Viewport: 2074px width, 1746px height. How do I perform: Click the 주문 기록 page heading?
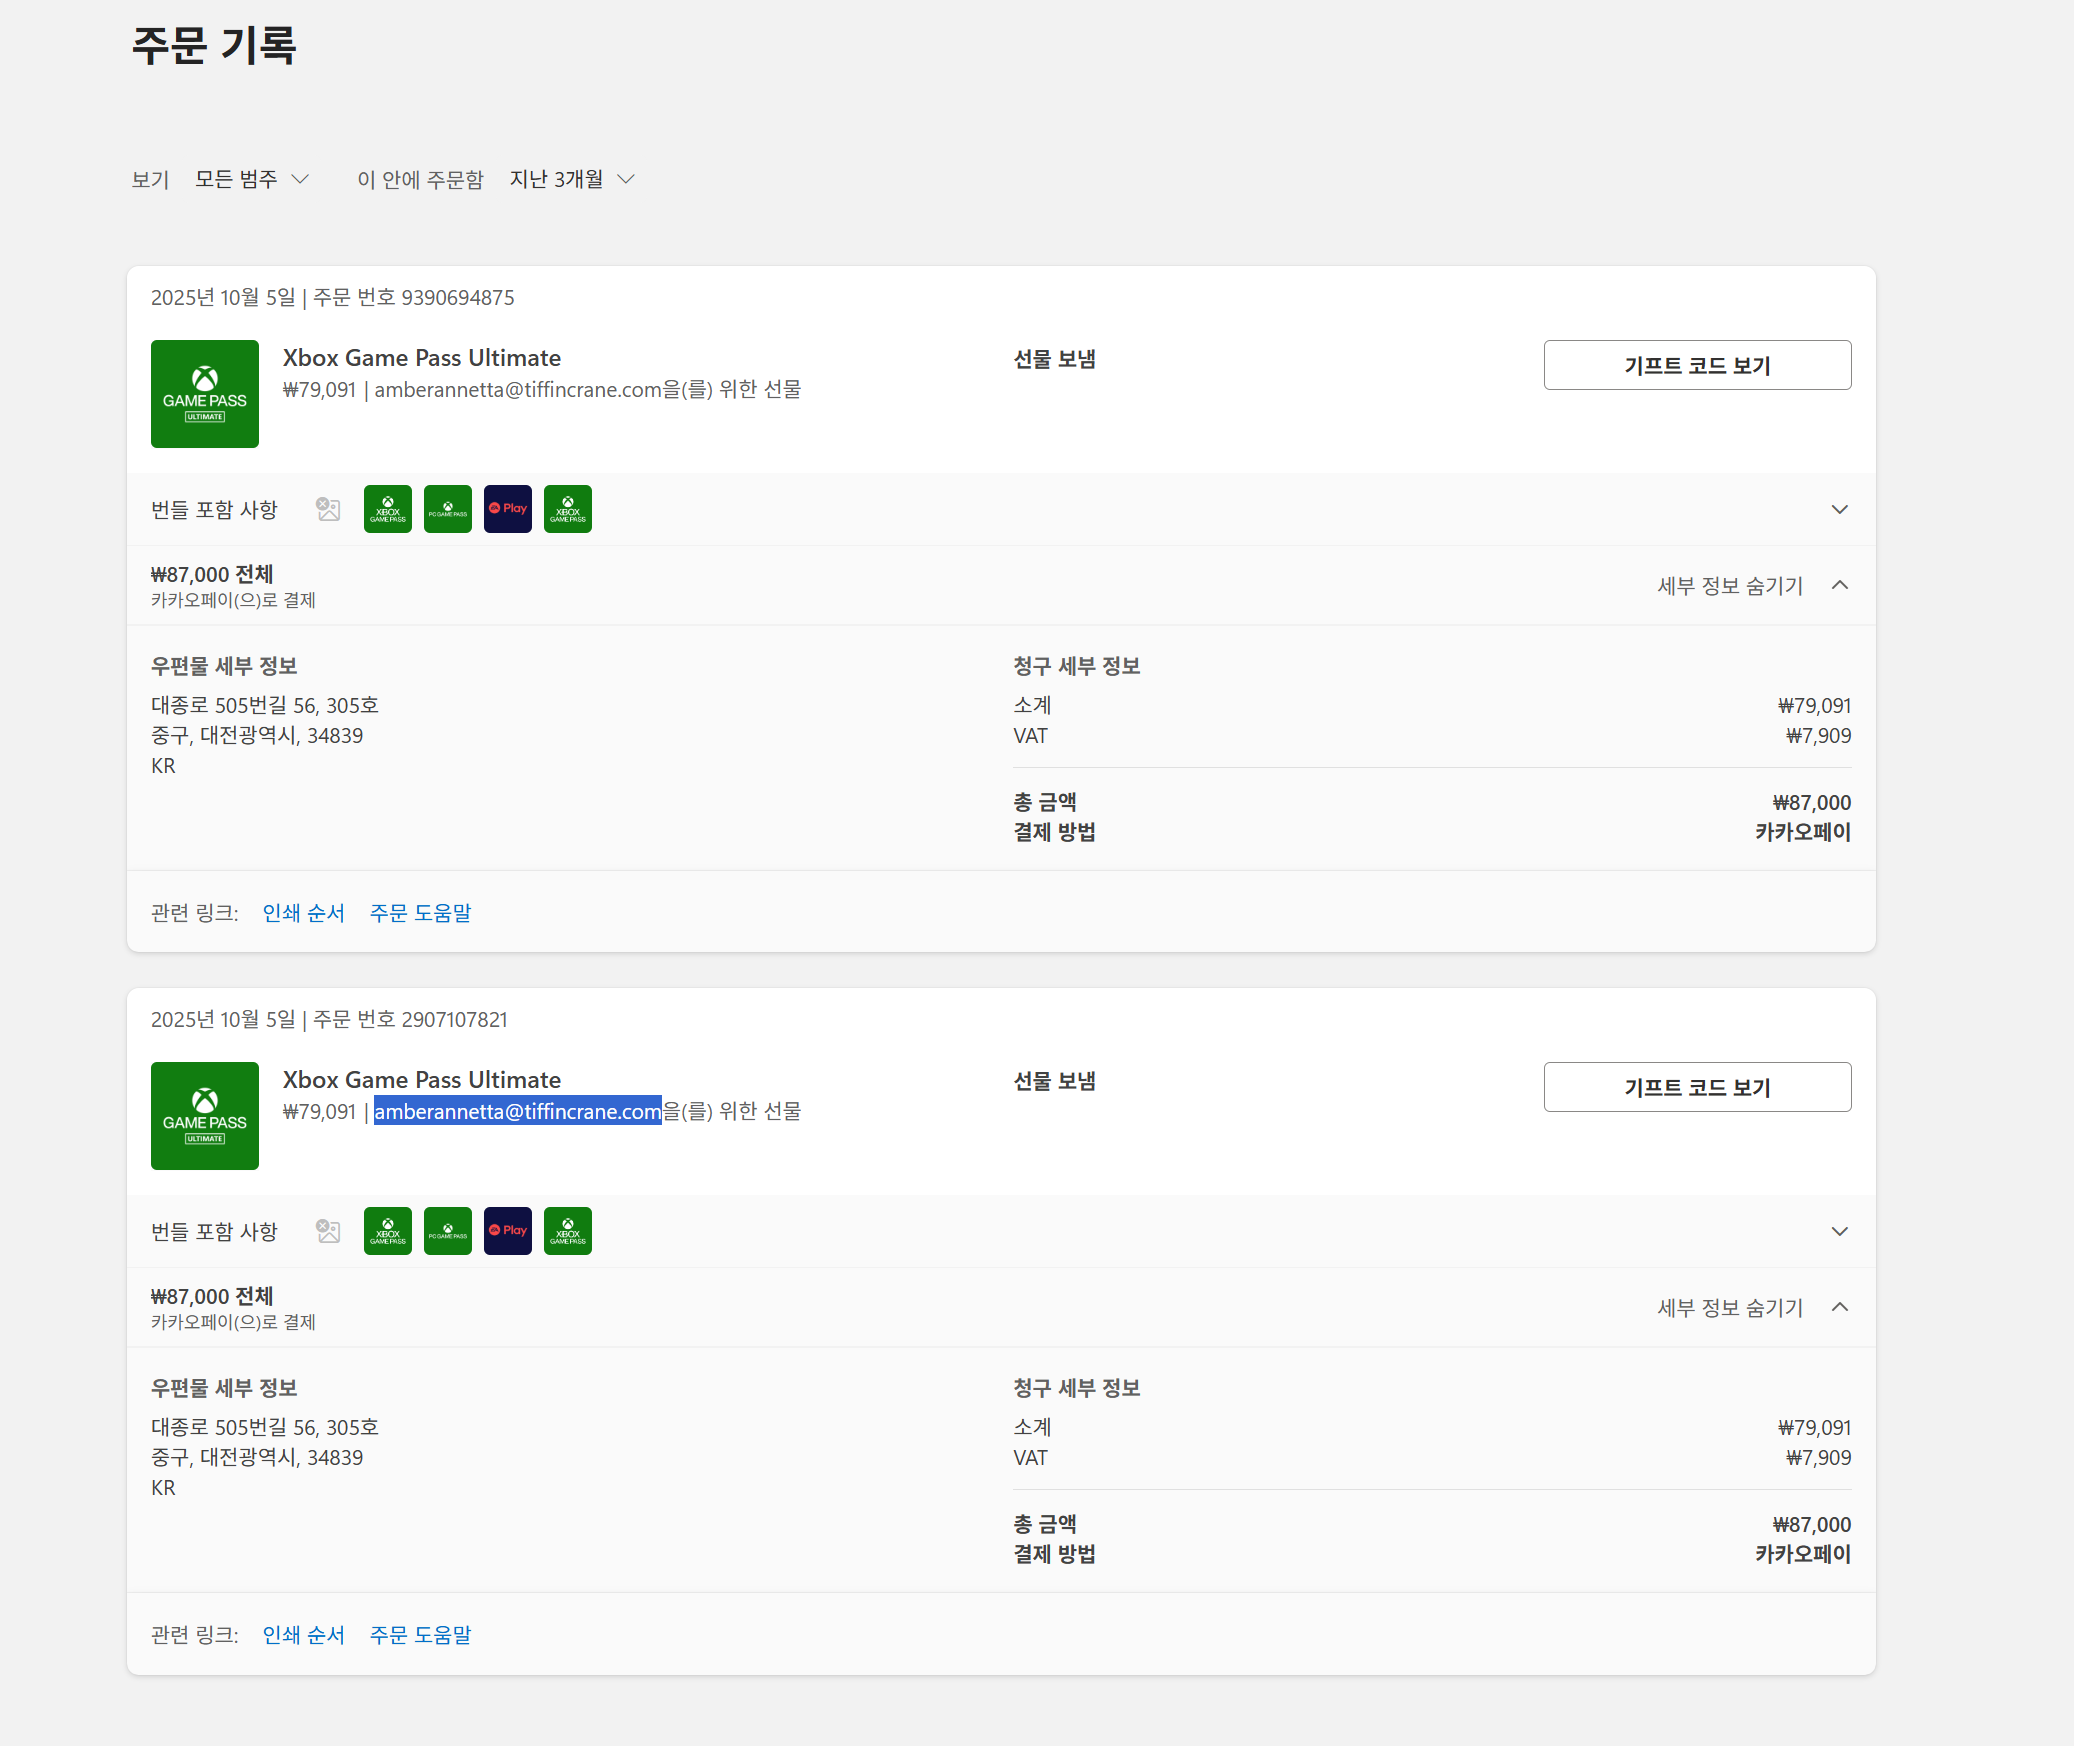(214, 46)
